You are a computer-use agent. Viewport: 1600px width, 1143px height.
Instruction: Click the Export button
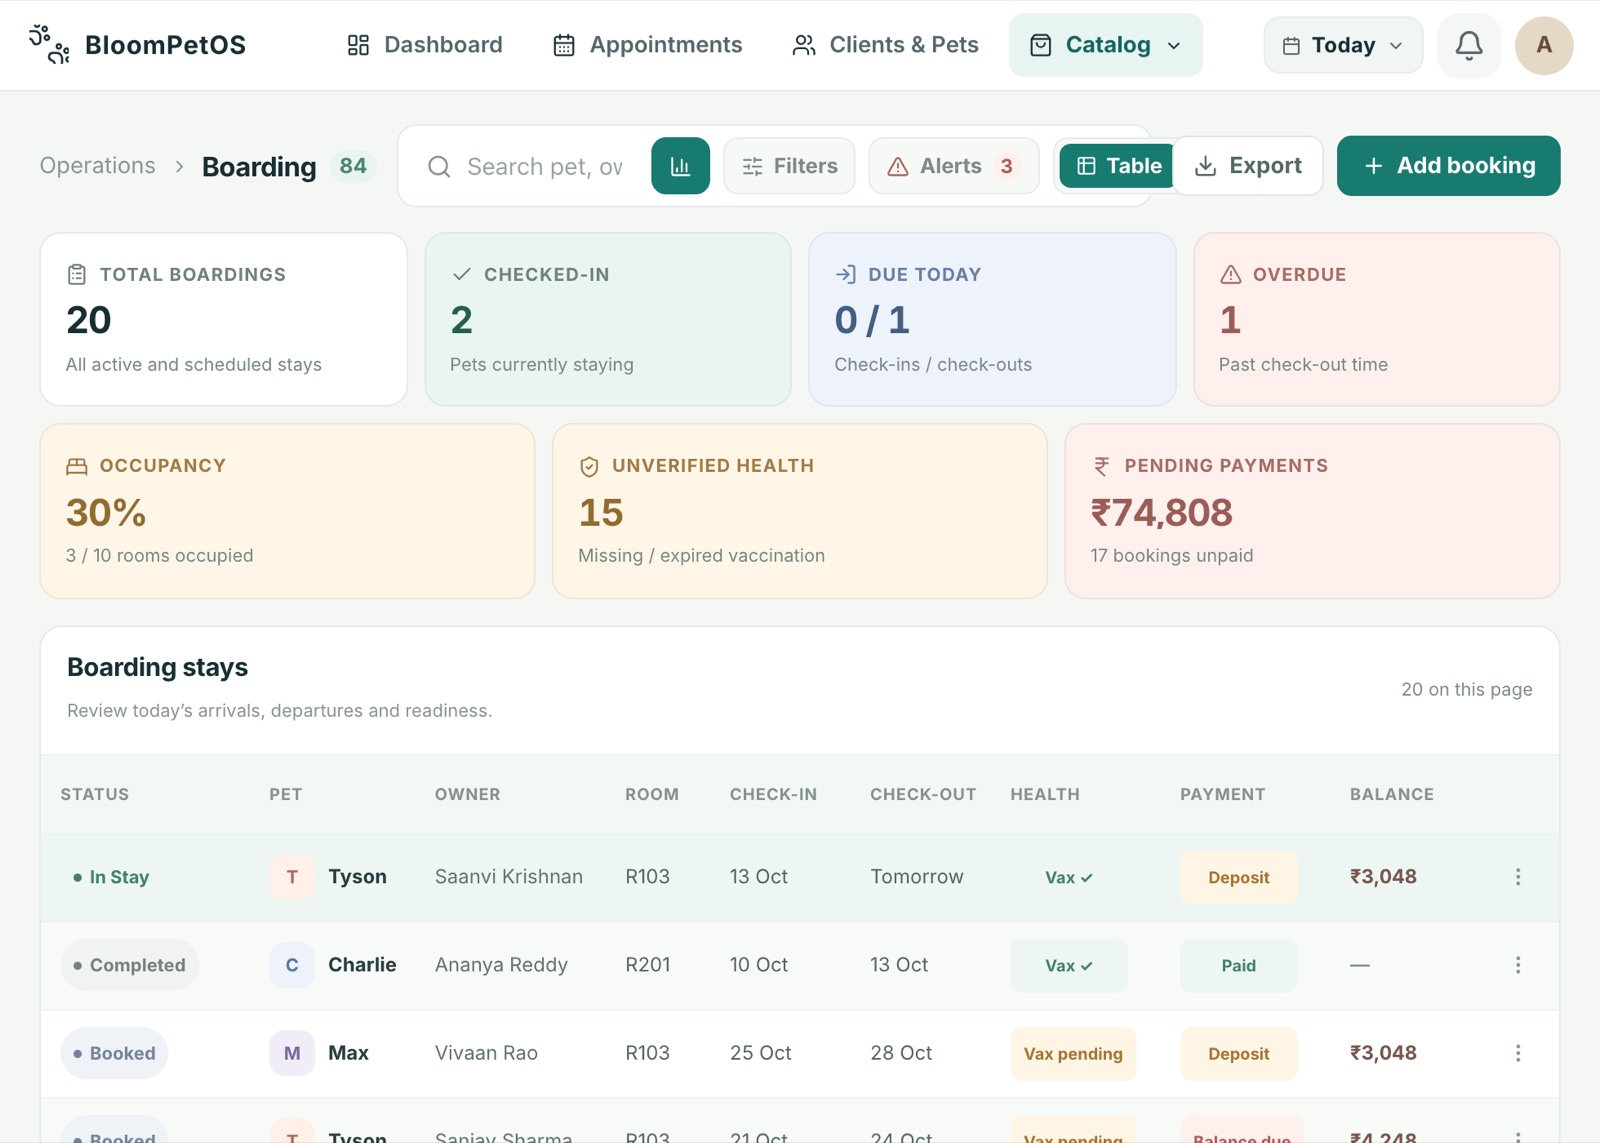pyautogui.click(x=1248, y=166)
